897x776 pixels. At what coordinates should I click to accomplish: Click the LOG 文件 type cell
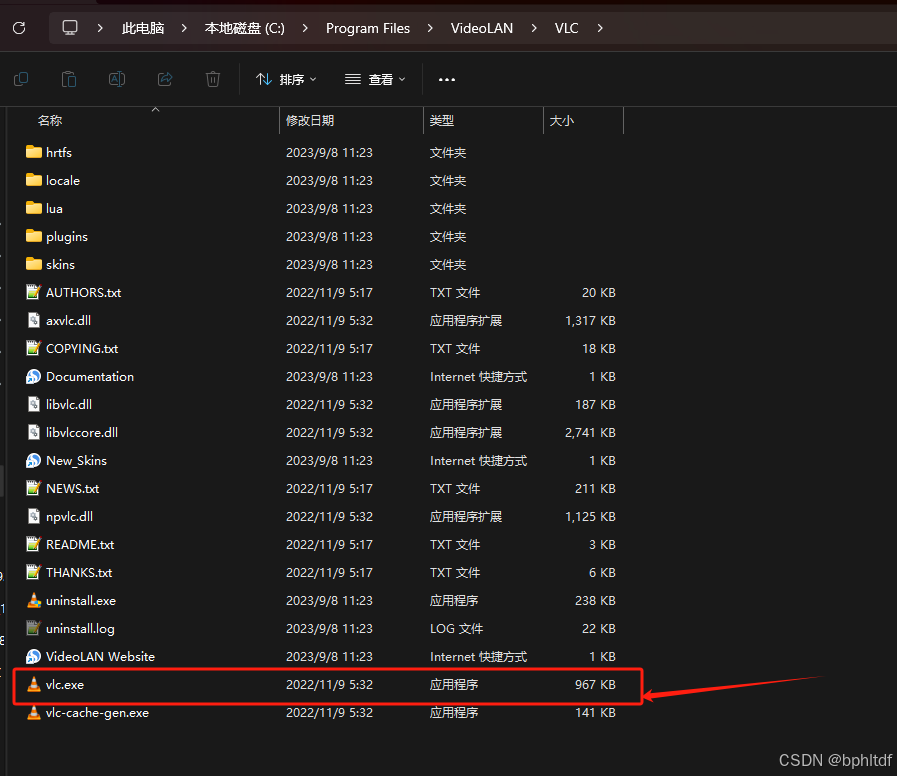(x=457, y=628)
